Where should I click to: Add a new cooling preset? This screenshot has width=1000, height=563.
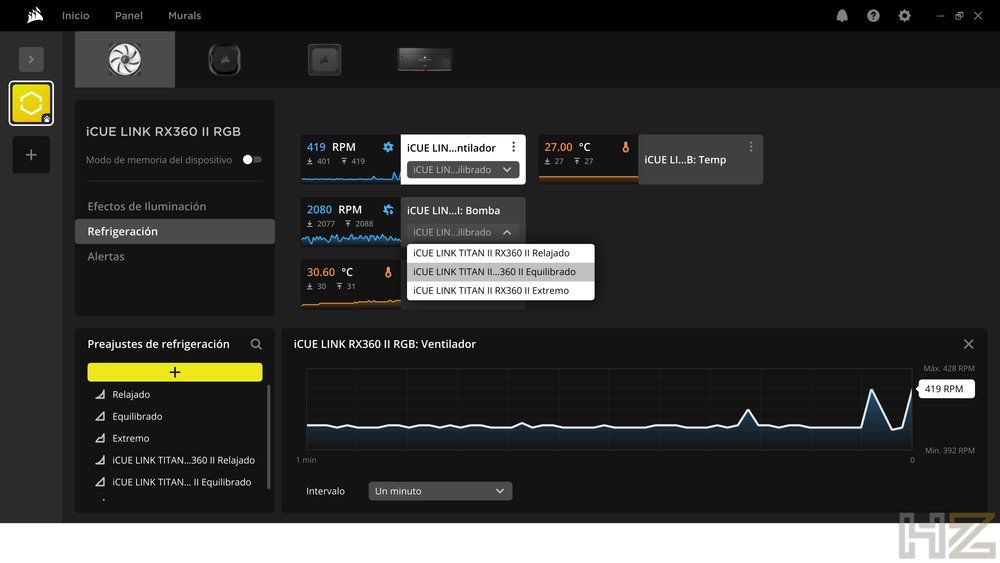pyautogui.click(x=175, y=372)
